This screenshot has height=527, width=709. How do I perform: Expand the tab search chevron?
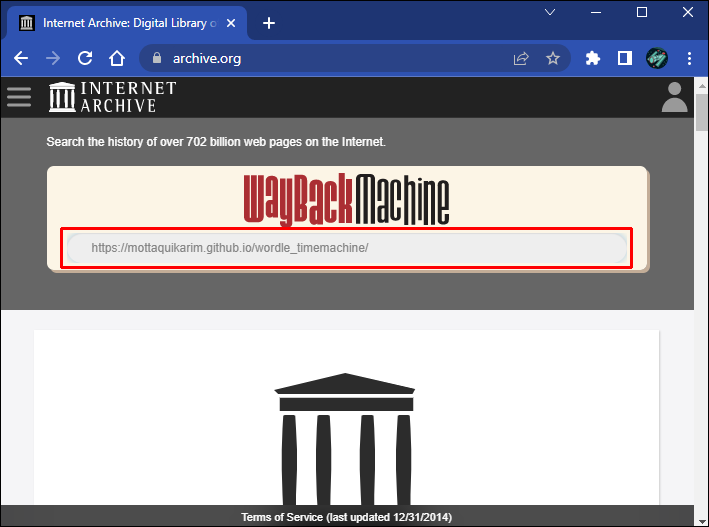550,12
